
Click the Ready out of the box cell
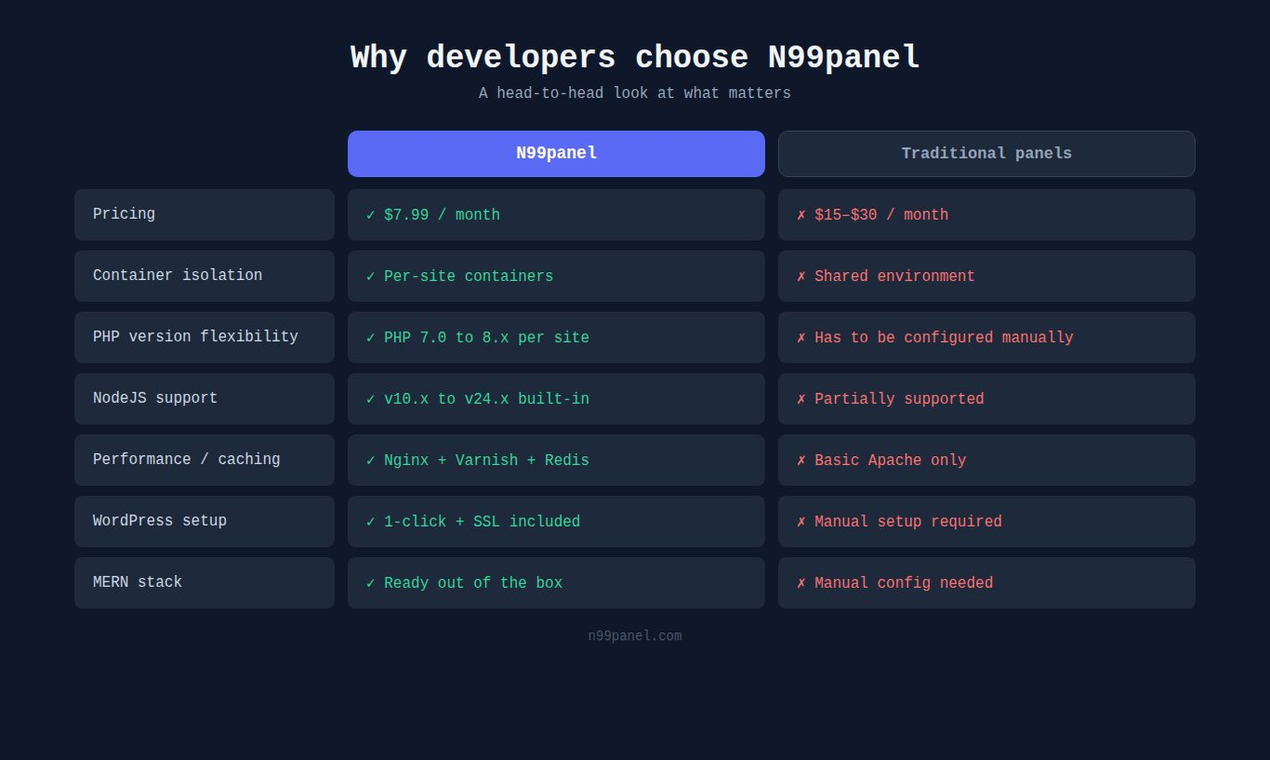(556, 583)
